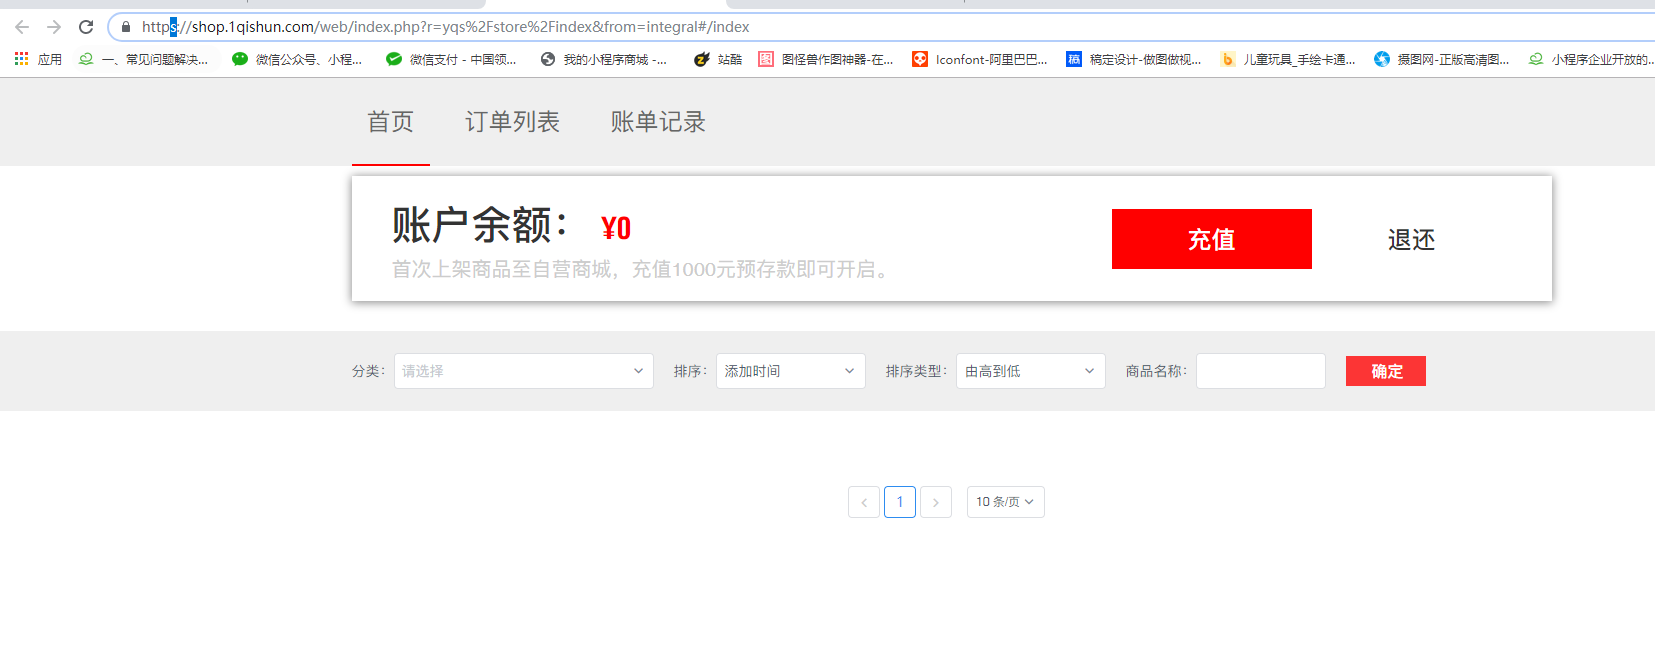Open the 10 条/页 page size dropdown
The height and width of the screenshot is (664, 1655).
[x=1006, y=502]
